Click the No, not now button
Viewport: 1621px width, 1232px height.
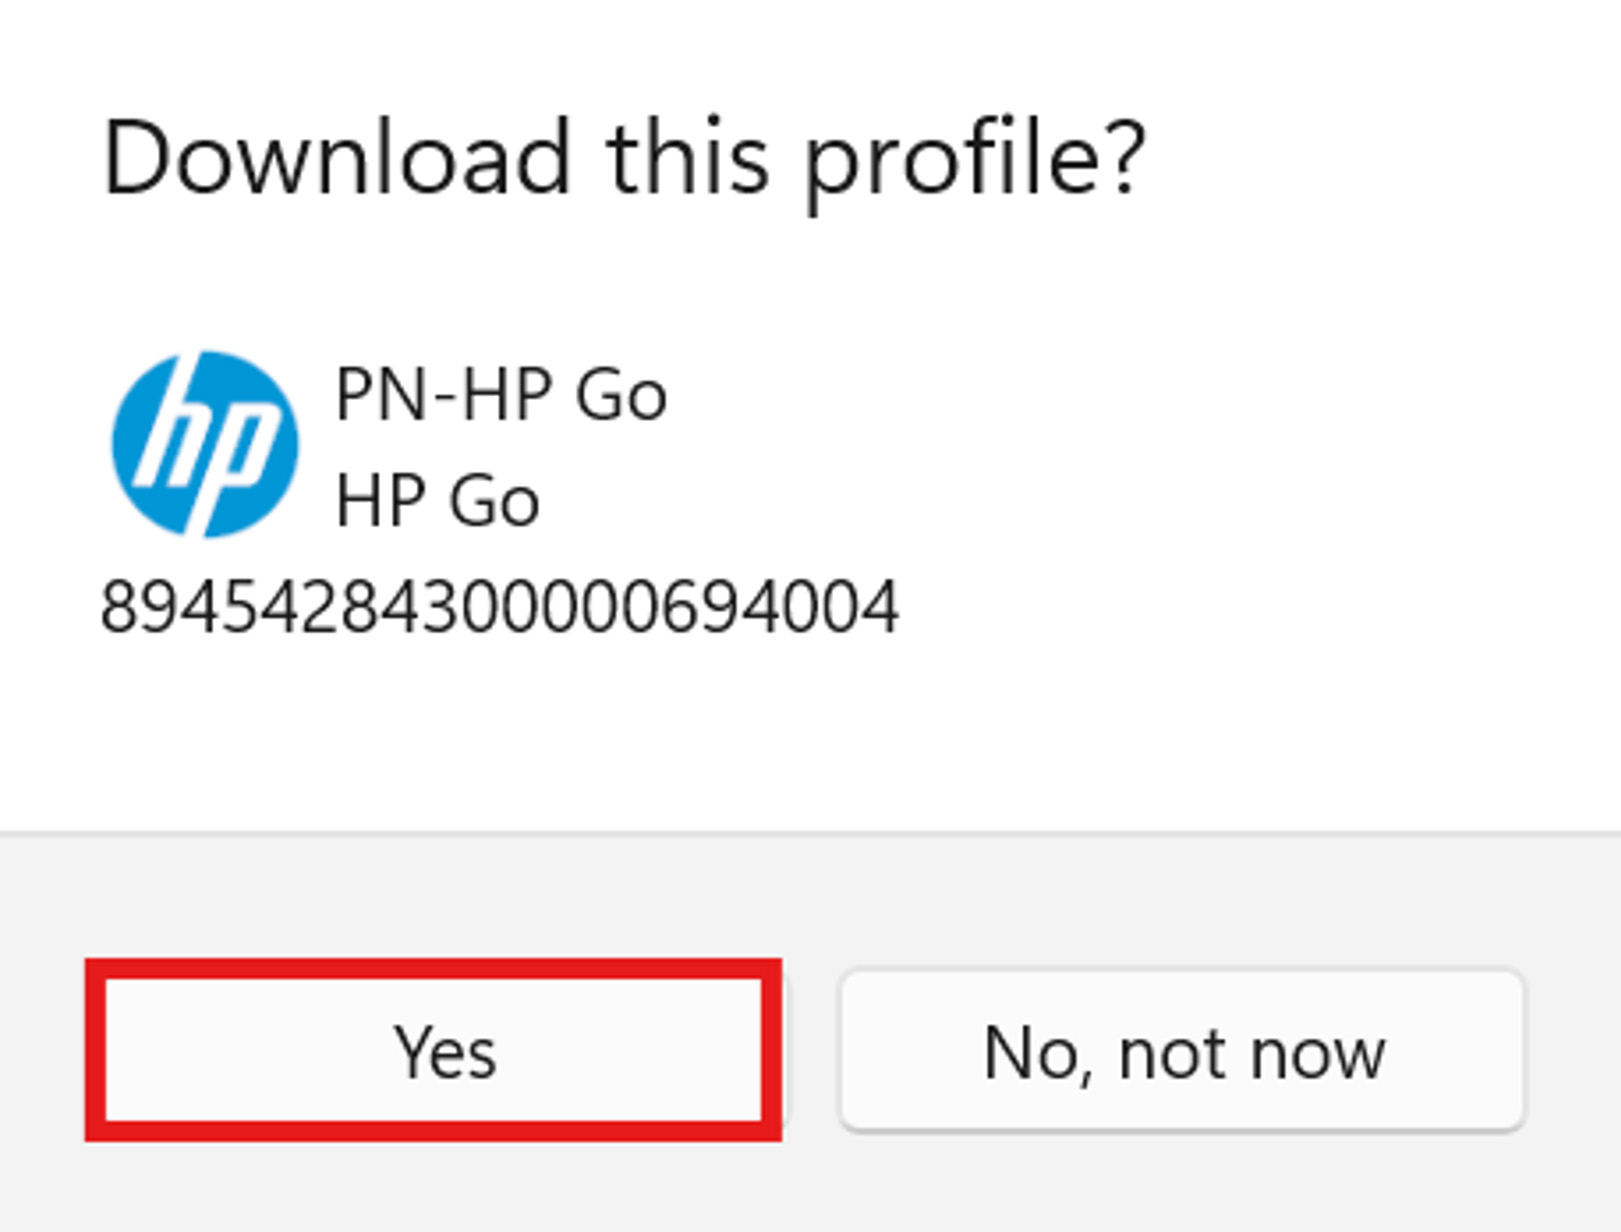click(x=1182, y=1050)
